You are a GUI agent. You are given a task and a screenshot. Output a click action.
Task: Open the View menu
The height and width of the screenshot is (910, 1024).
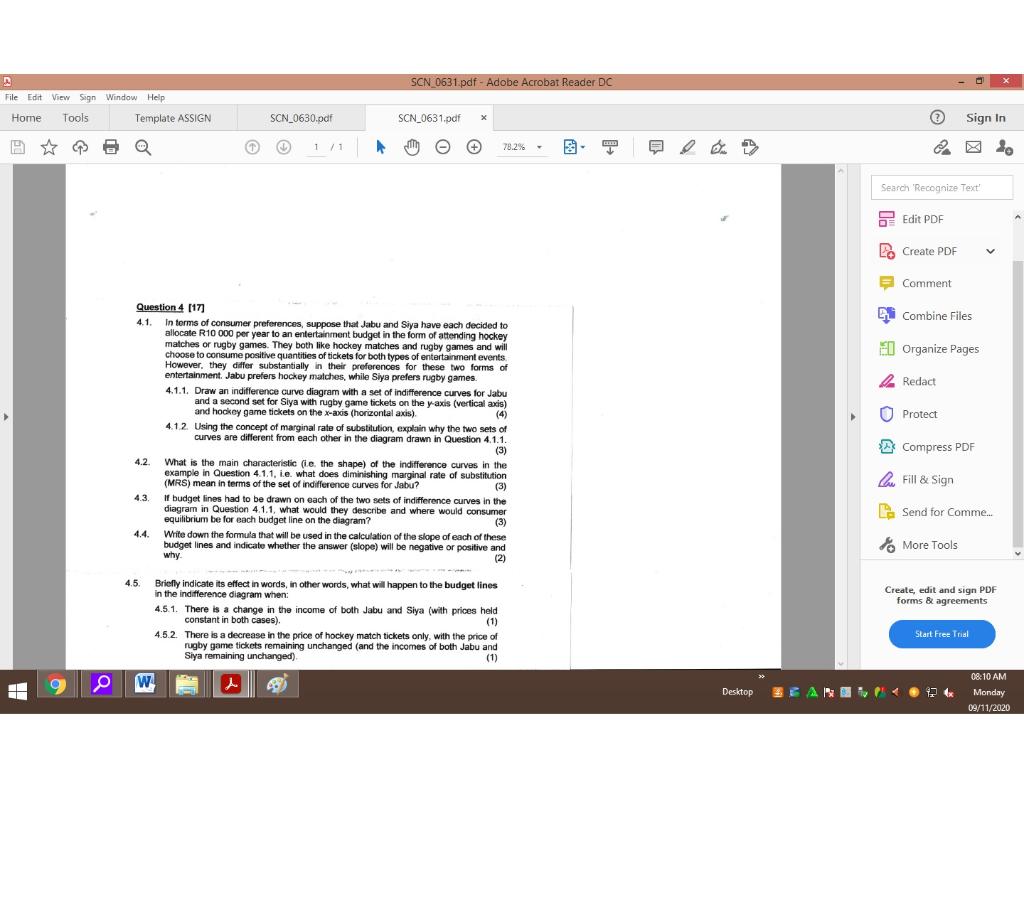tap(60, 97)
